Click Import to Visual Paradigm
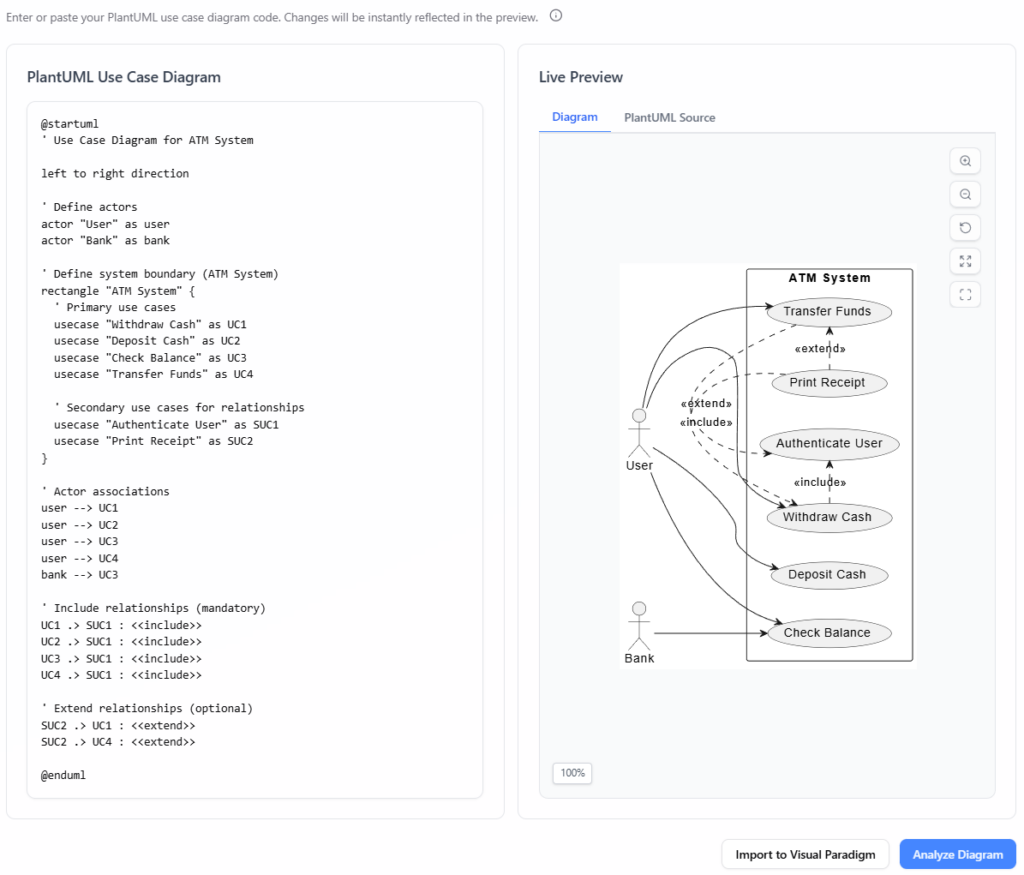1024x875 pixels. [x=804, y=854]
